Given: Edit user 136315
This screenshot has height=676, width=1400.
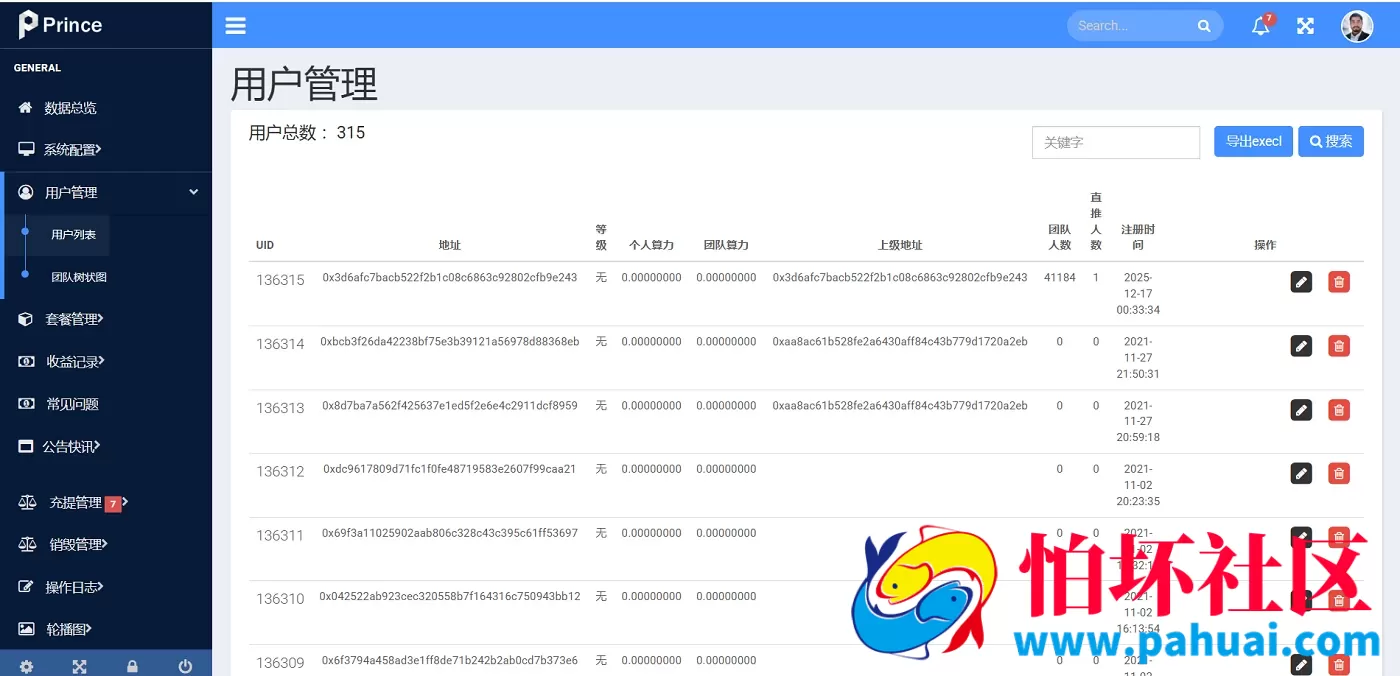Looking at the screenshot, I should pos(1301,282).
